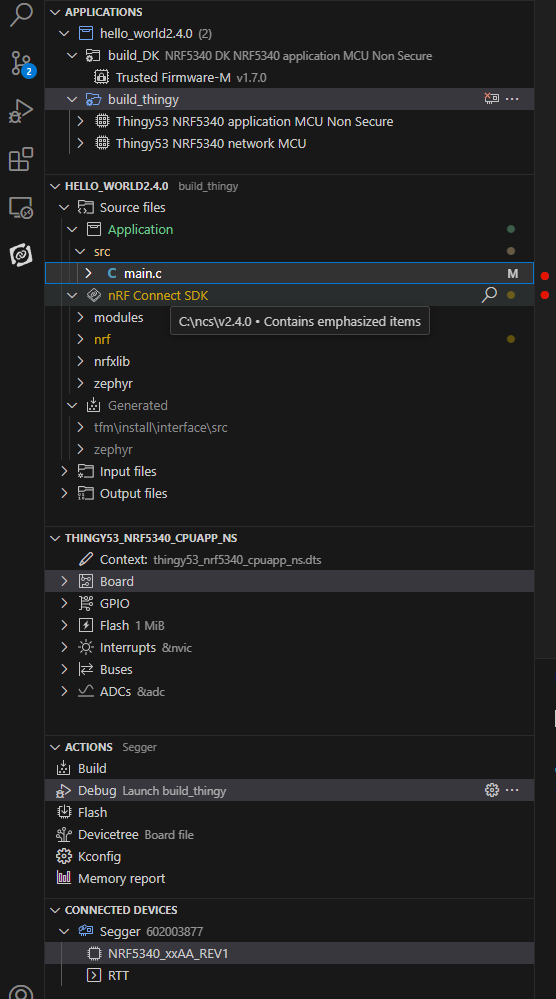This screenshot has width=556, height=999.
Task: Click the Flash action
Action: pyautogui.click(x=92, y=812)
